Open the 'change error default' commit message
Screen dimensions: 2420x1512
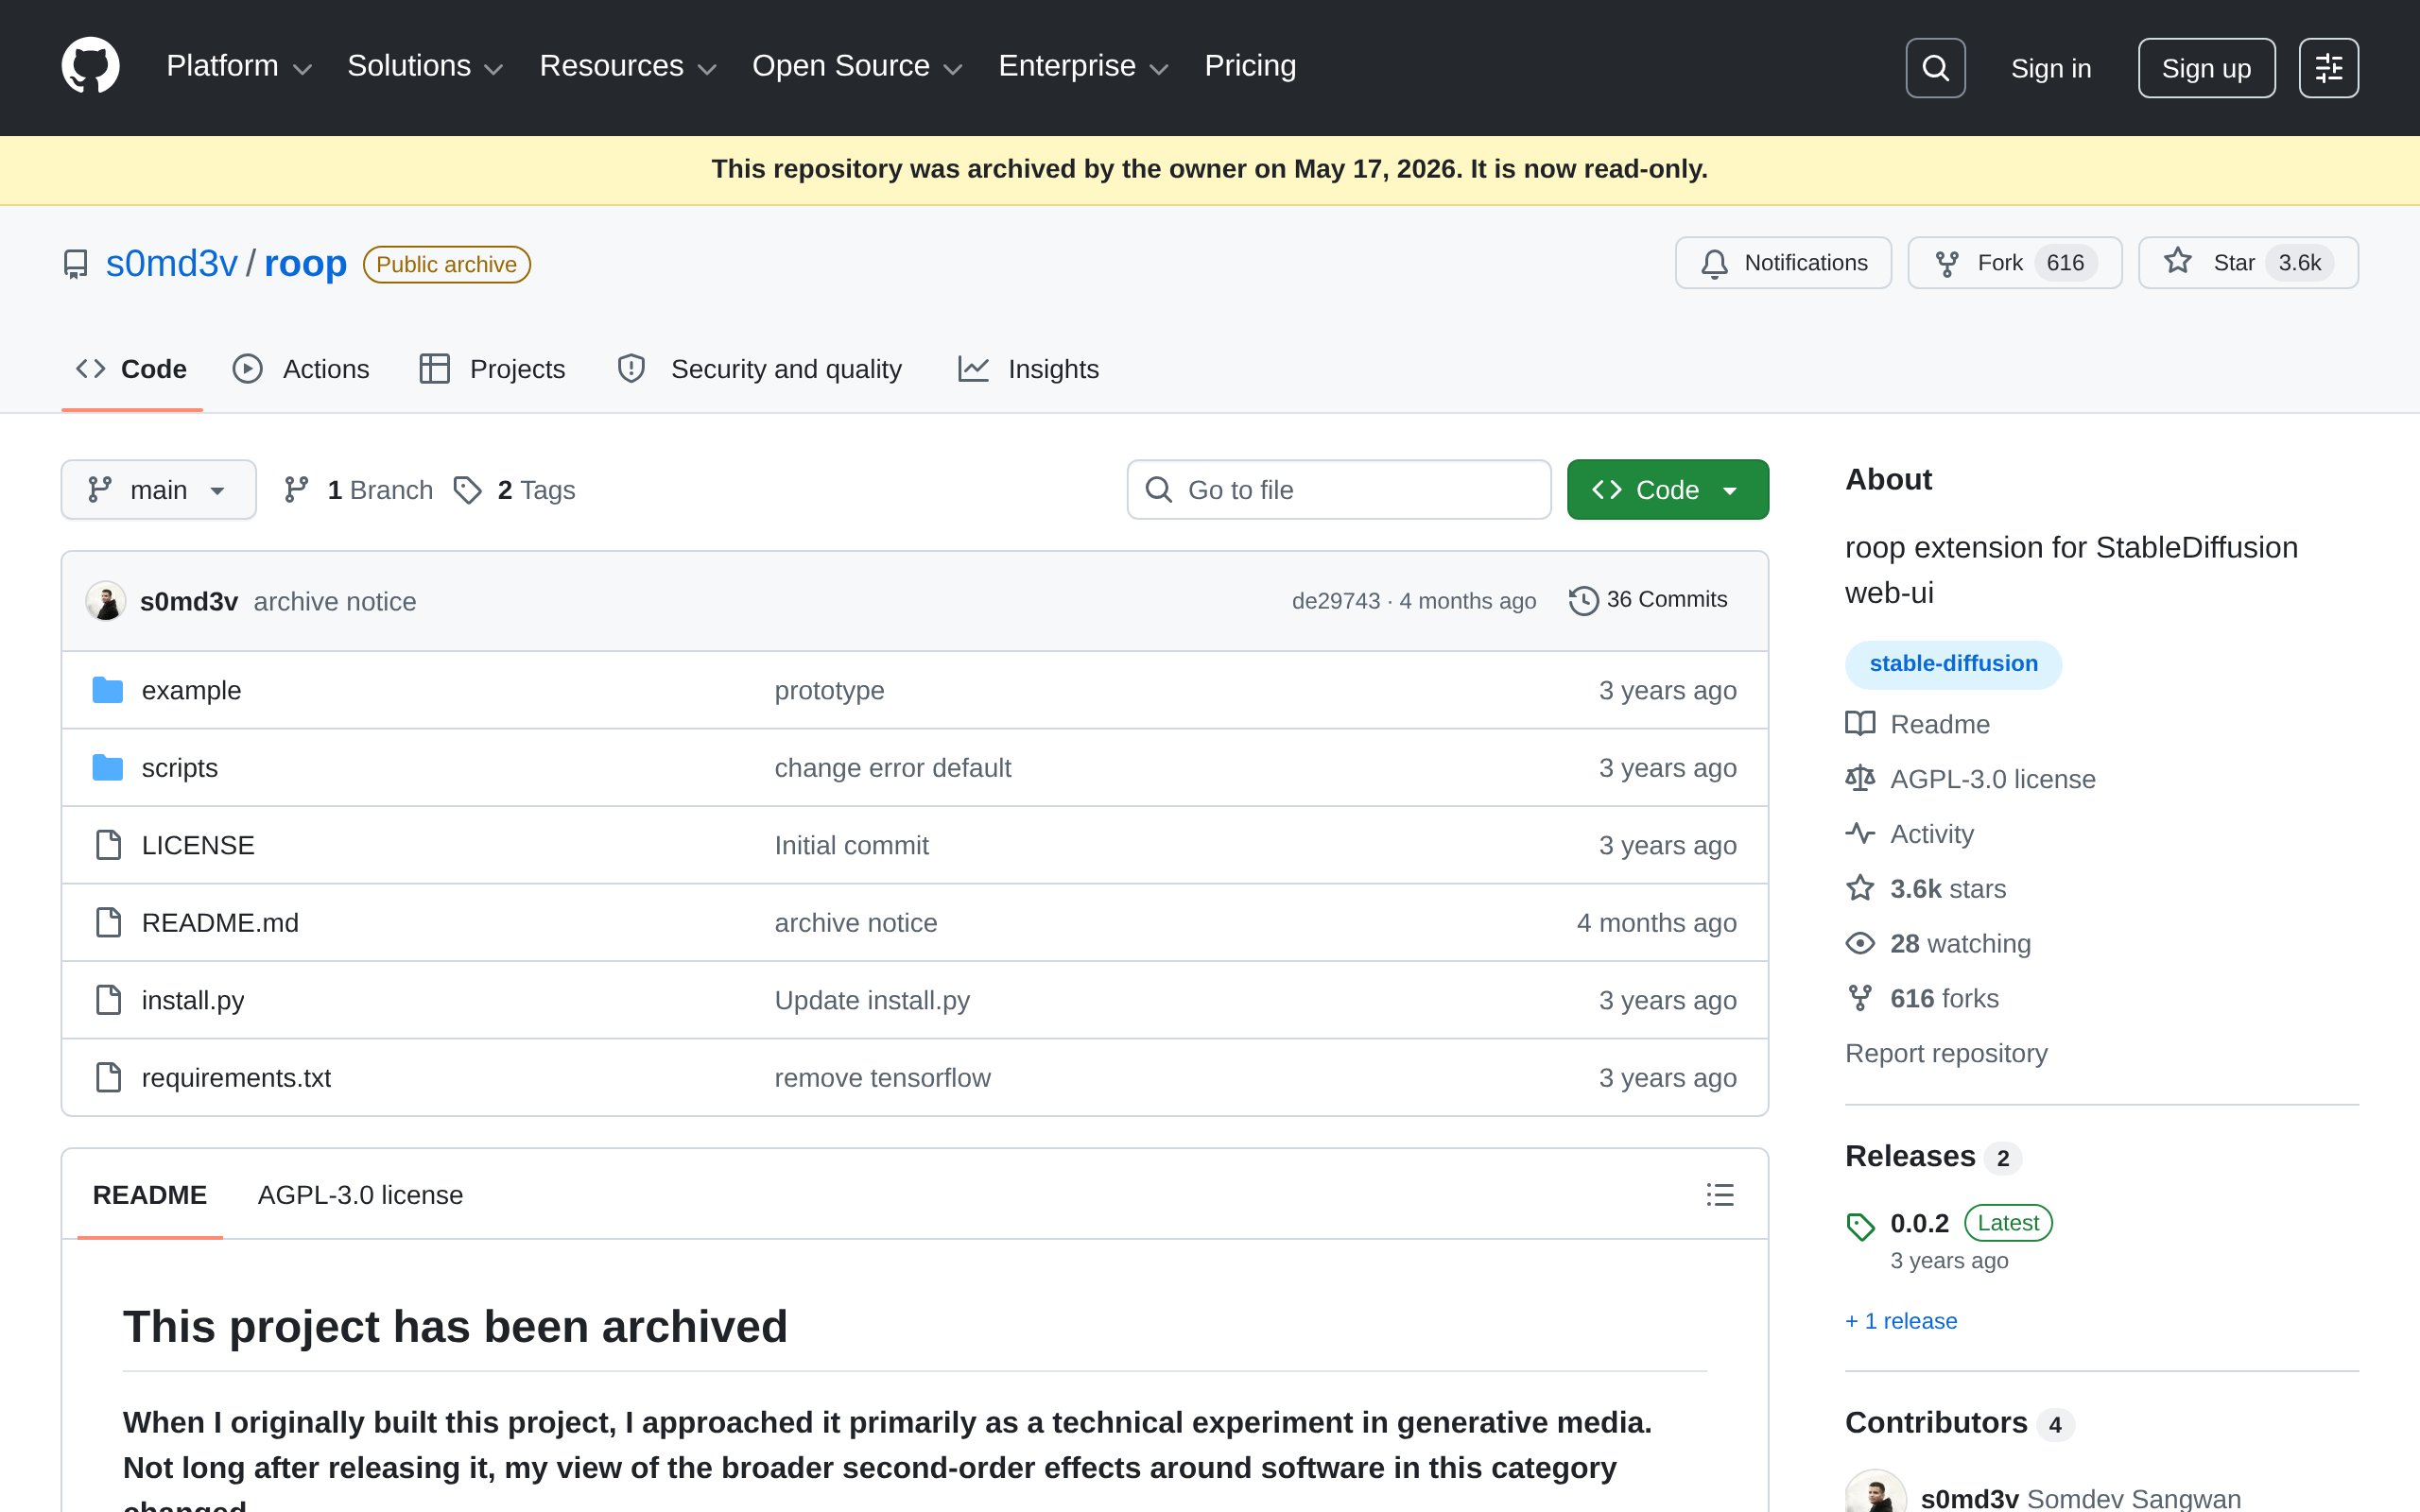[x=893, y=768]
